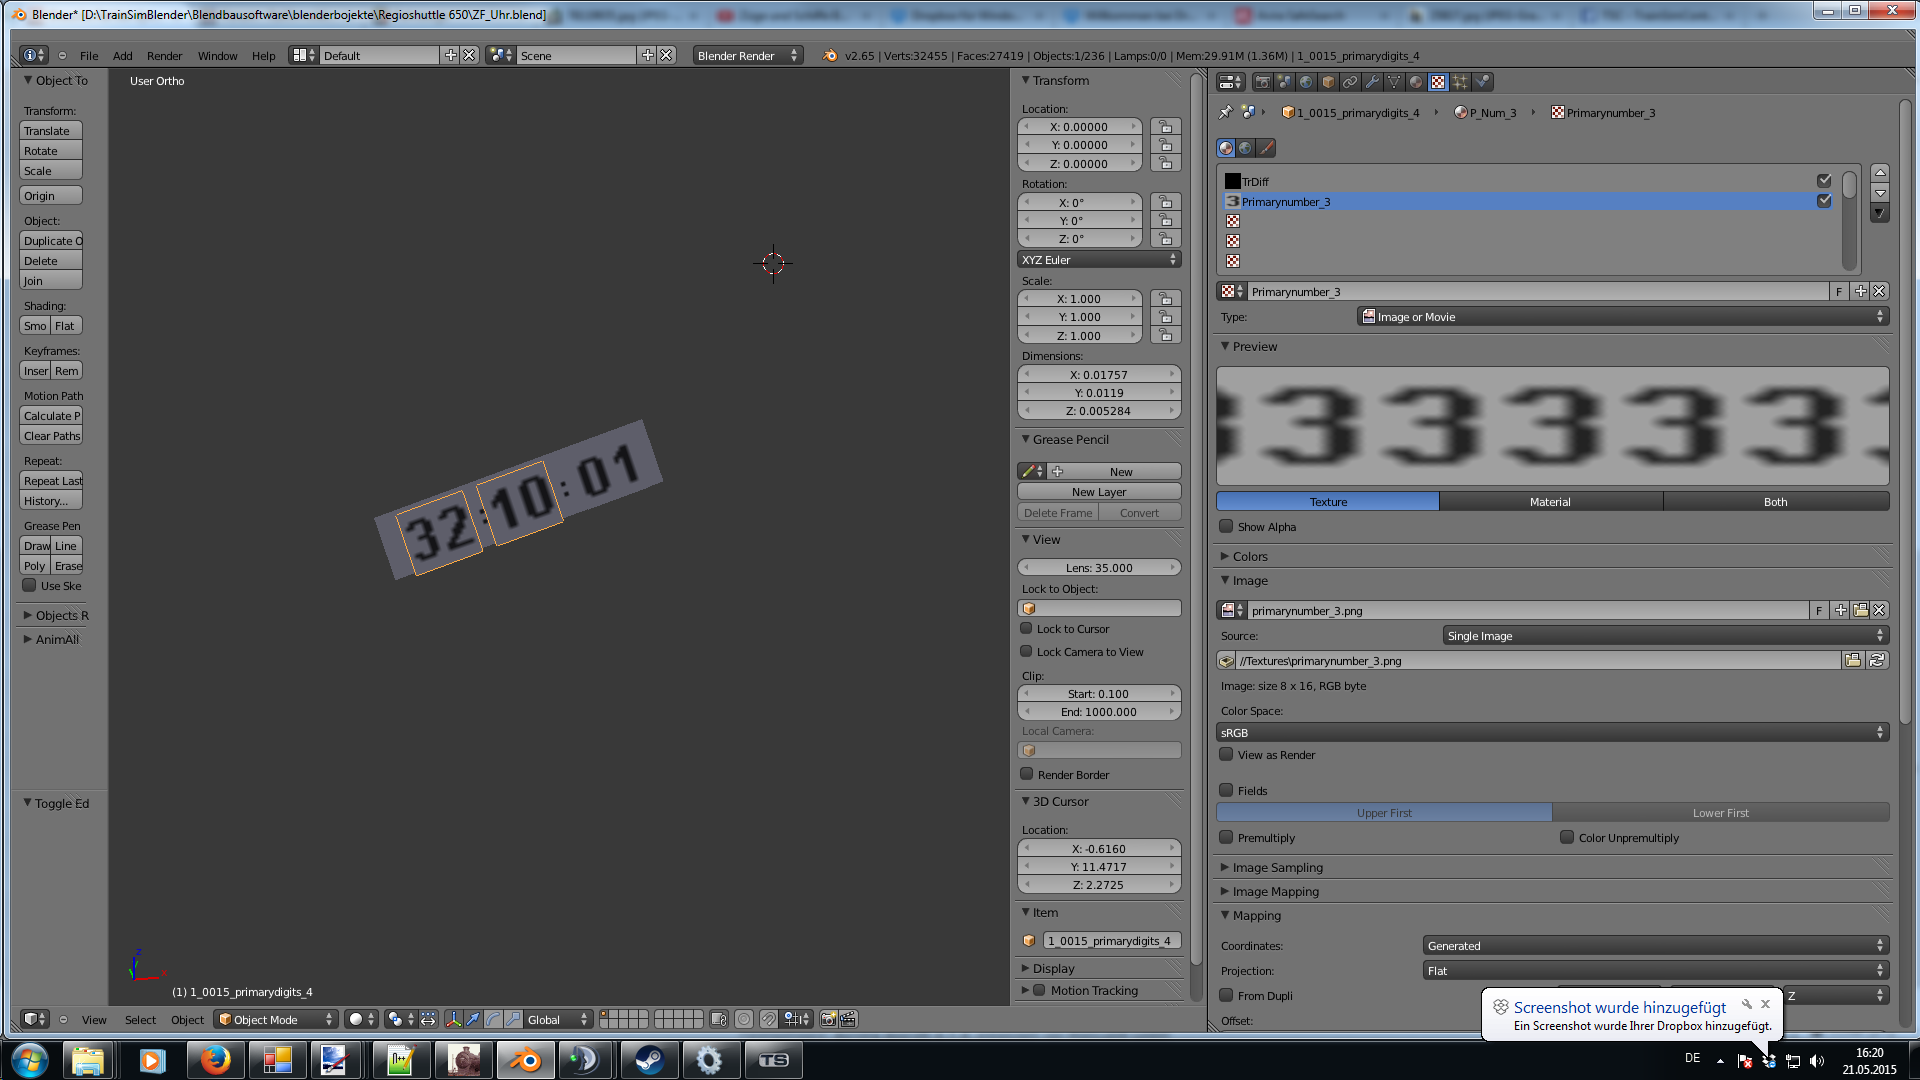Screen dimensions: 1920x1080
Task: Open the Coordinates Generated dropdown
Action: coord(1655,945)
